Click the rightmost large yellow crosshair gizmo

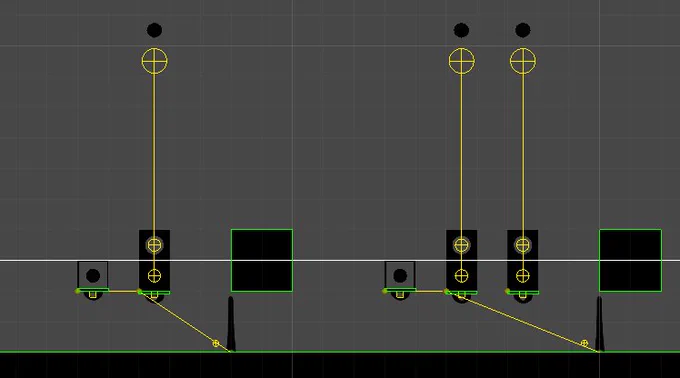tap(523, 61)
